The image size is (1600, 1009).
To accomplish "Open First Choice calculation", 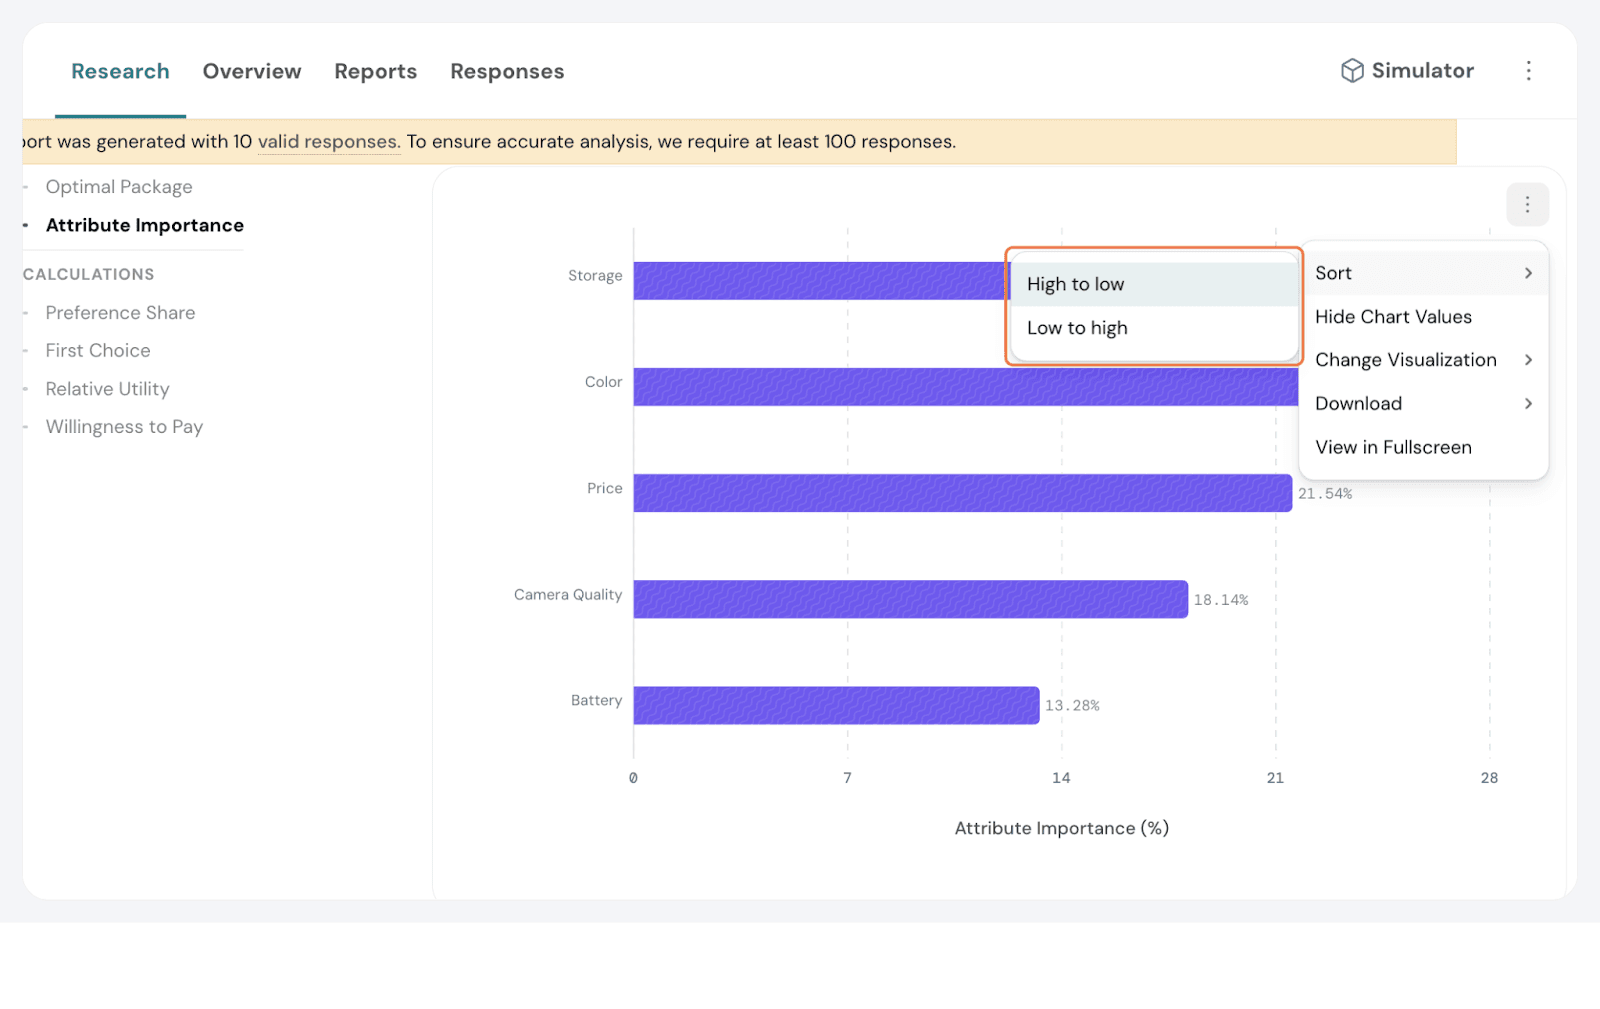I will point(98,351).
